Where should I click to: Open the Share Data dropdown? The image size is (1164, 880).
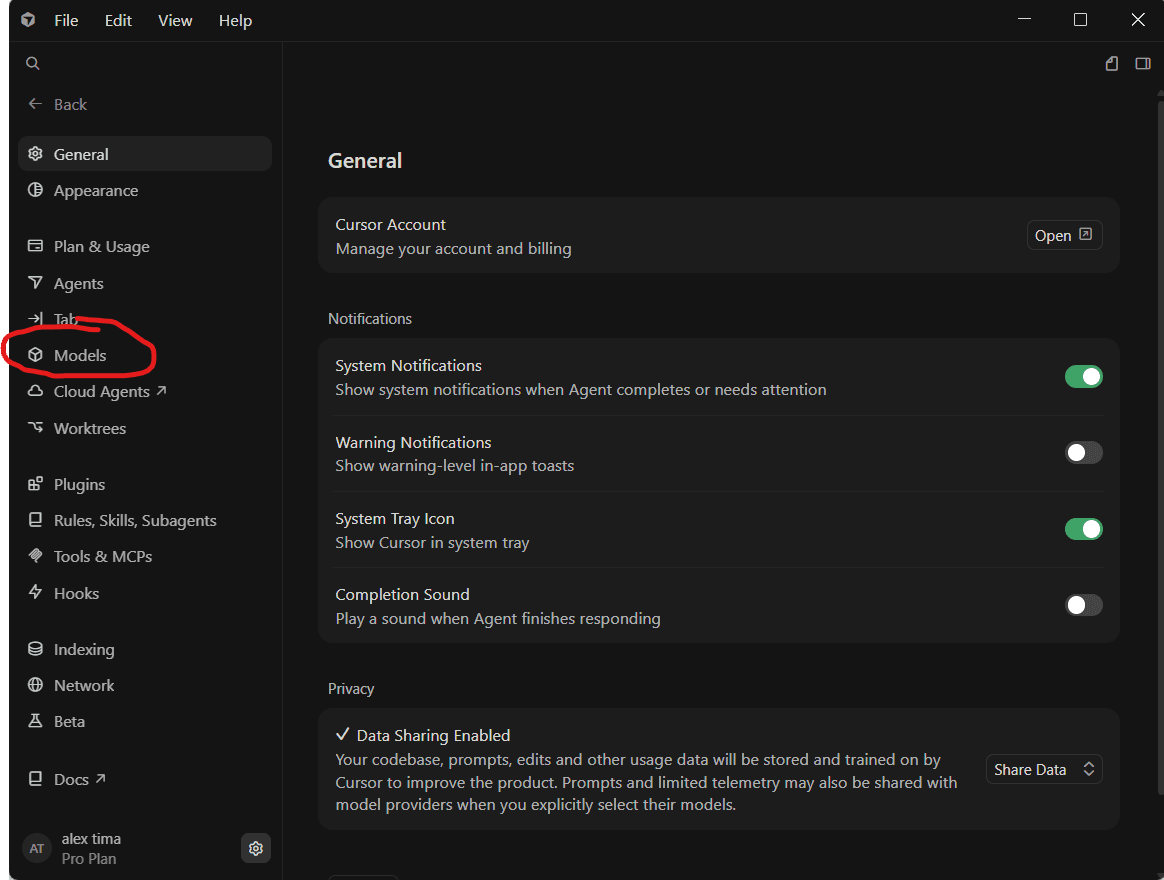[x=1044, y=769]
